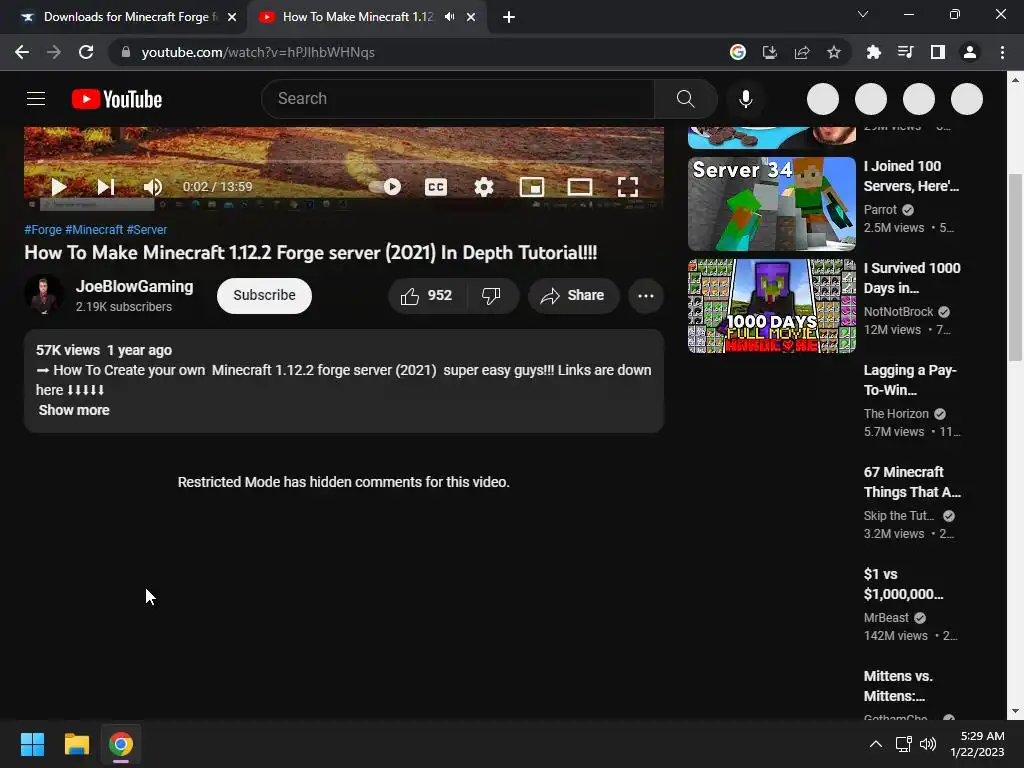Expand description with Show more
This screenshot has width=1024, height=768.
pos(74,410)
